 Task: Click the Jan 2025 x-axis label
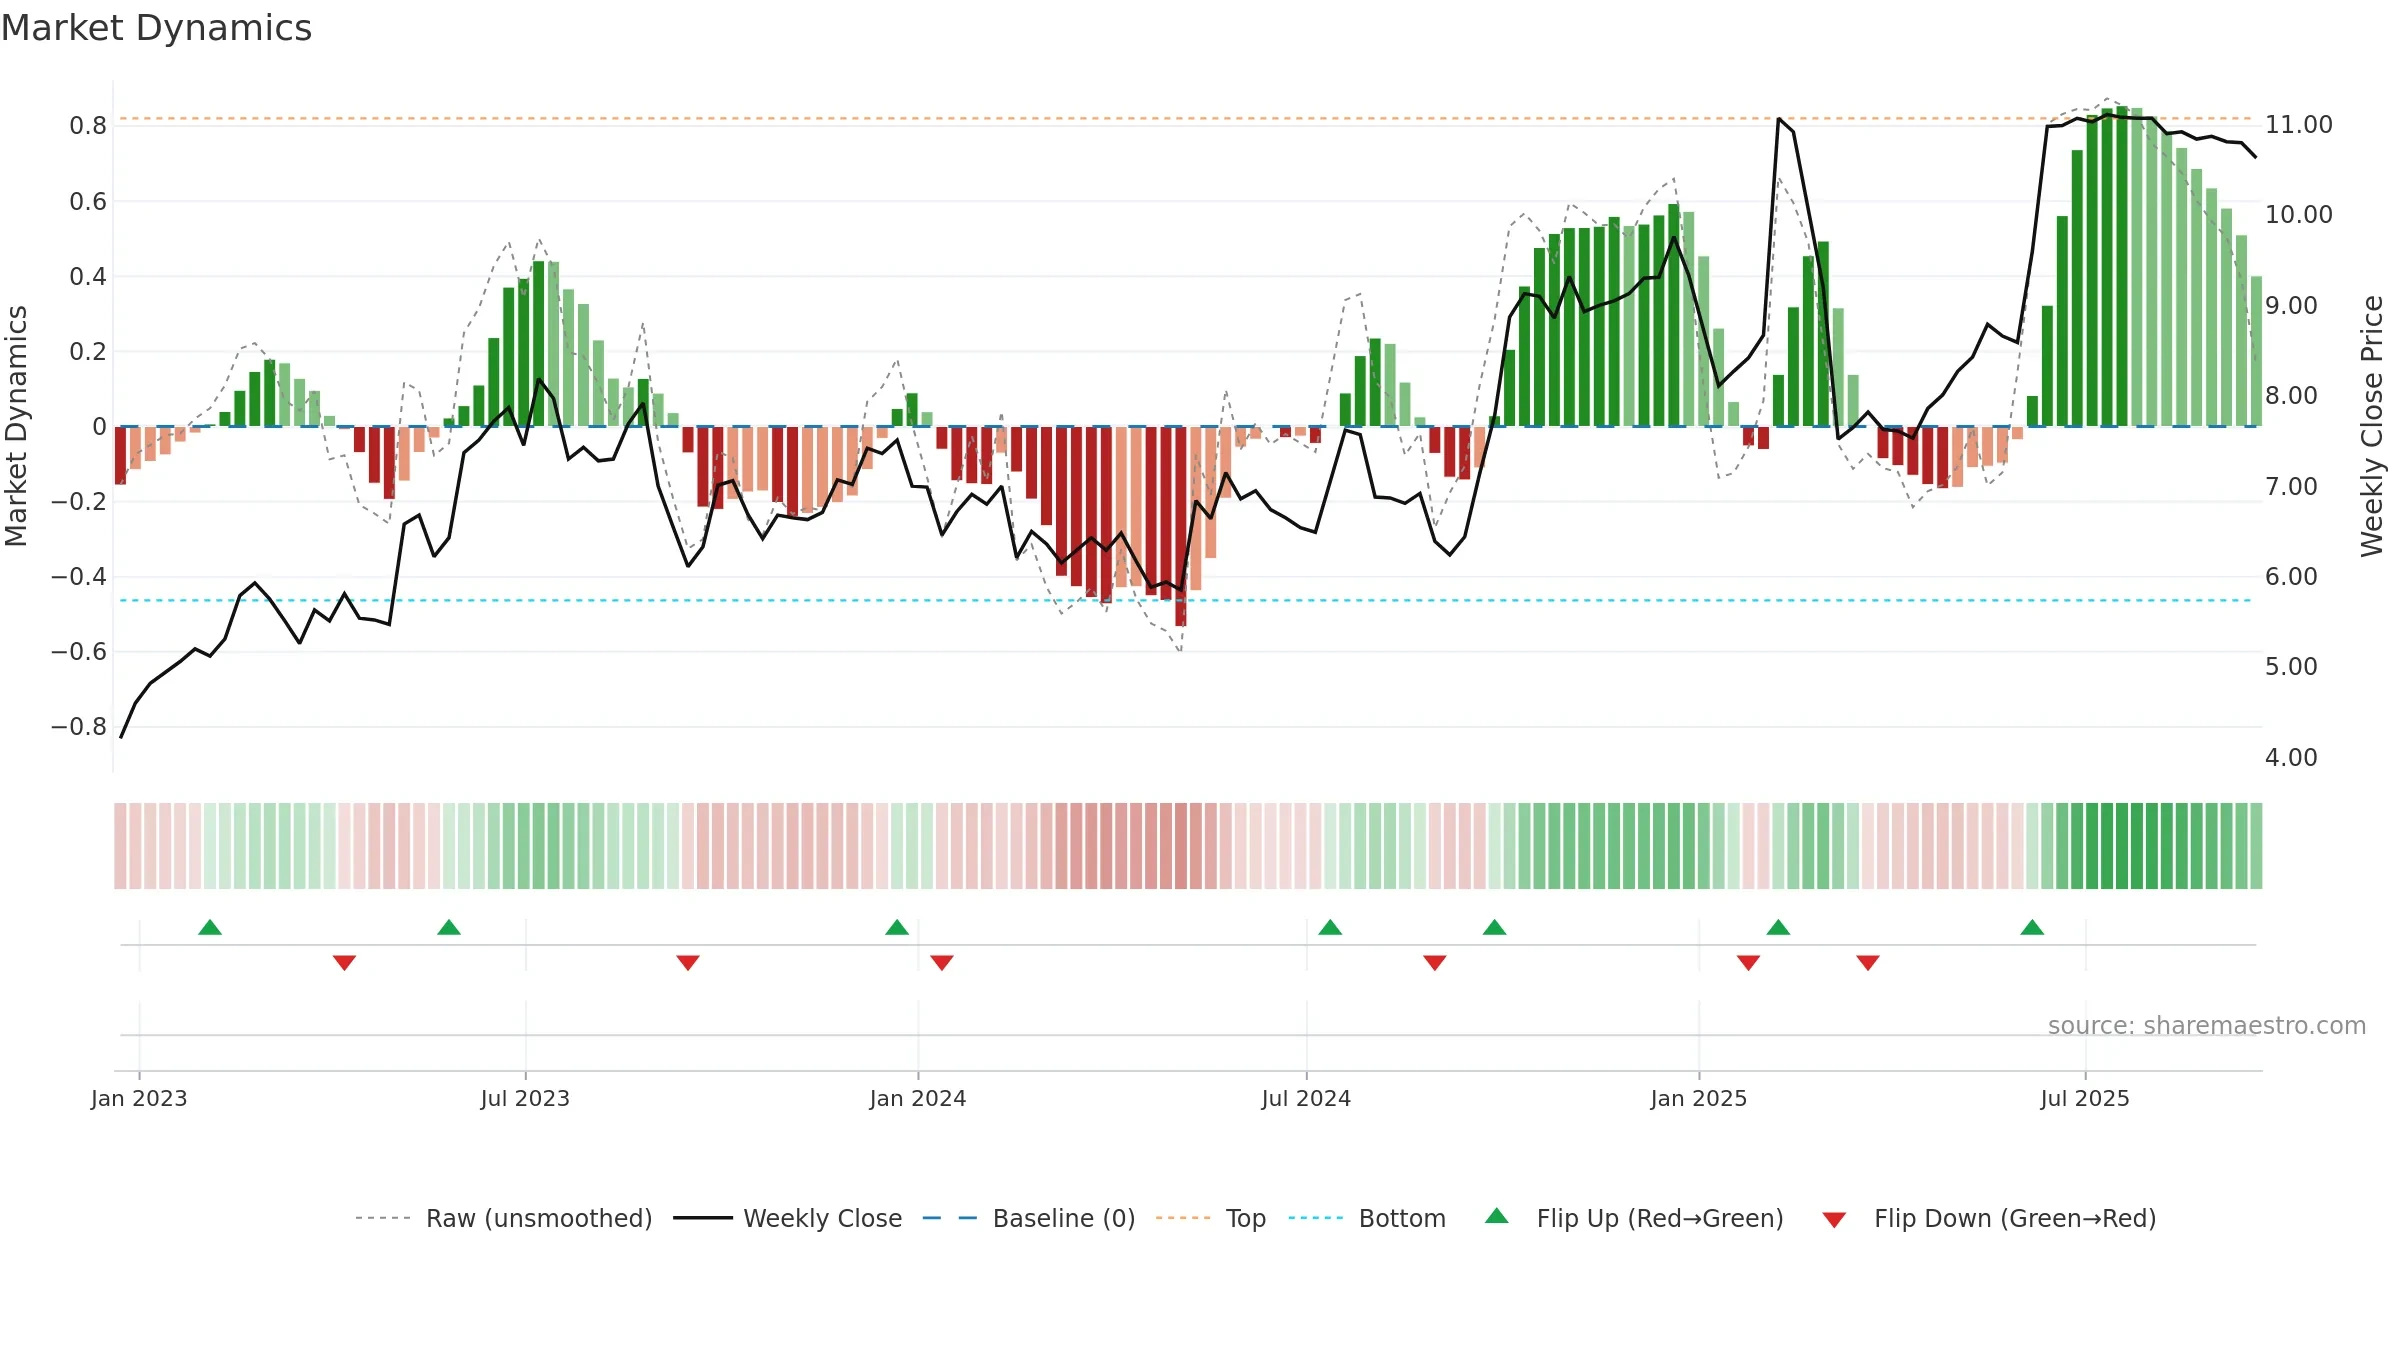click(x=1699, y=1098)
